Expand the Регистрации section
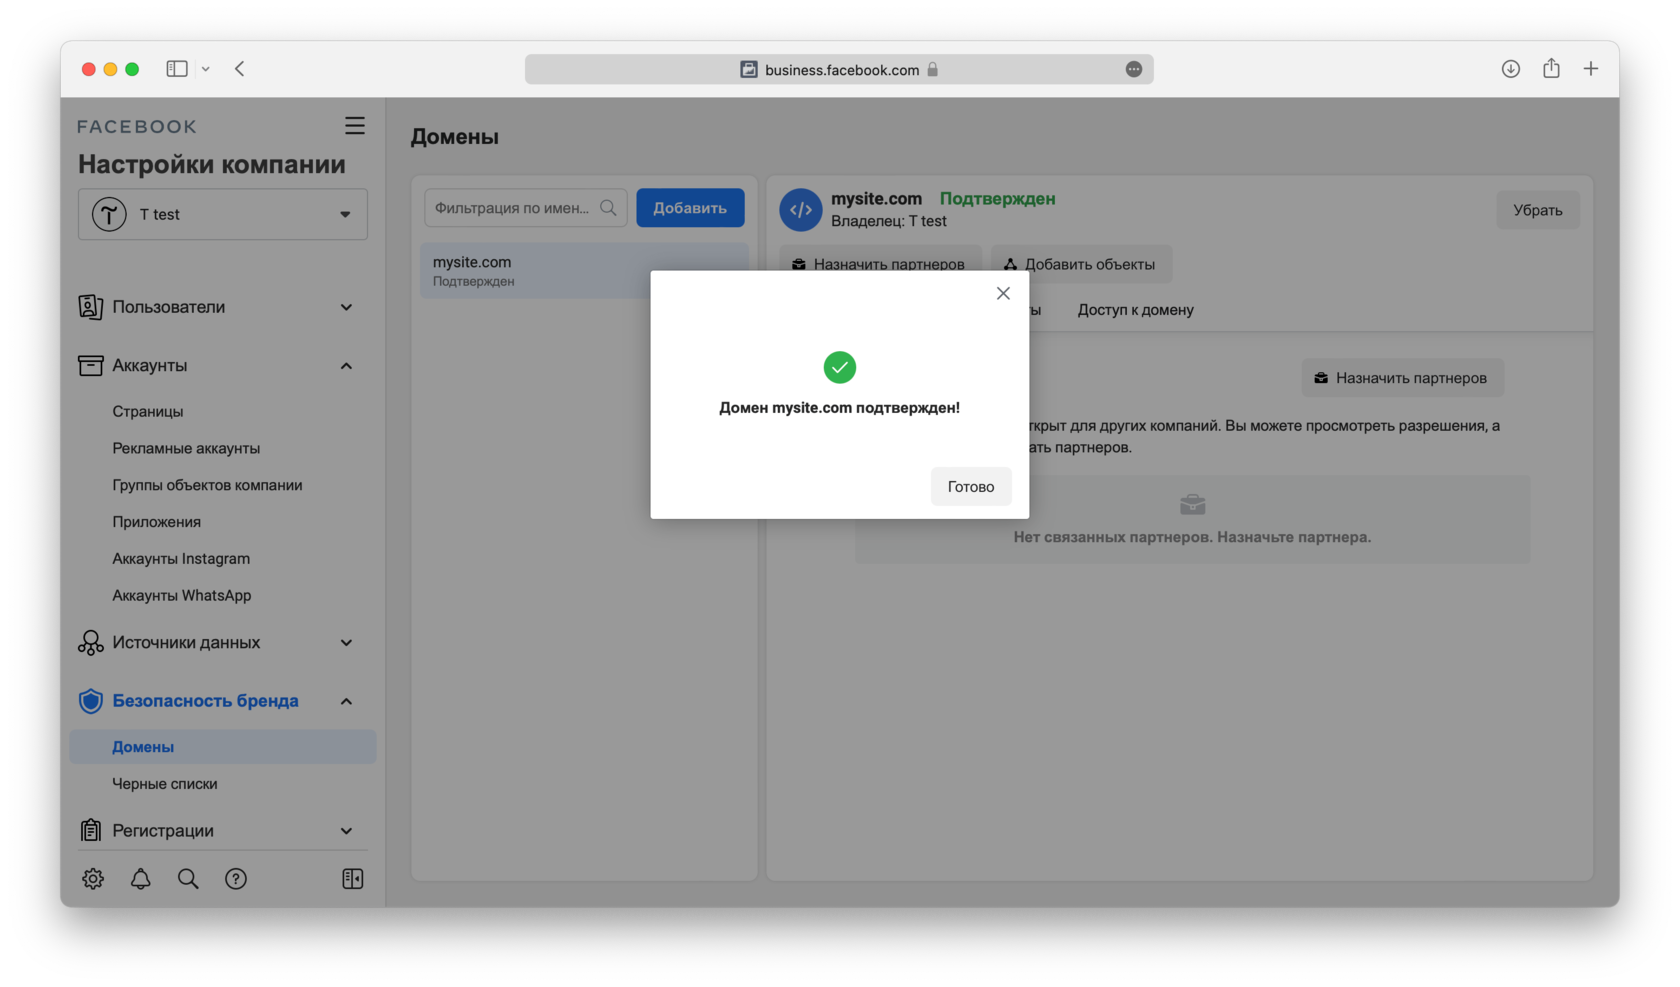The height and width of the screenshot is (987, 1680). click(346, 831)
